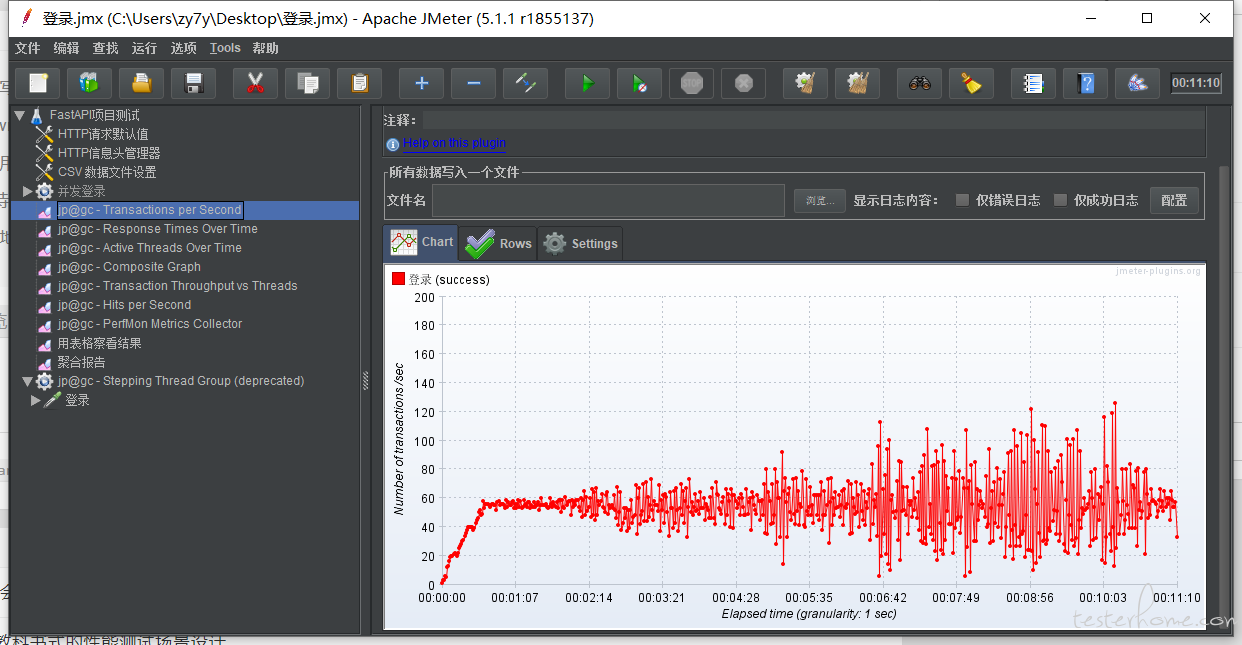Open the 文件 menu
The height and width of the screenshot is (645, 1242).
pos(28,48)
